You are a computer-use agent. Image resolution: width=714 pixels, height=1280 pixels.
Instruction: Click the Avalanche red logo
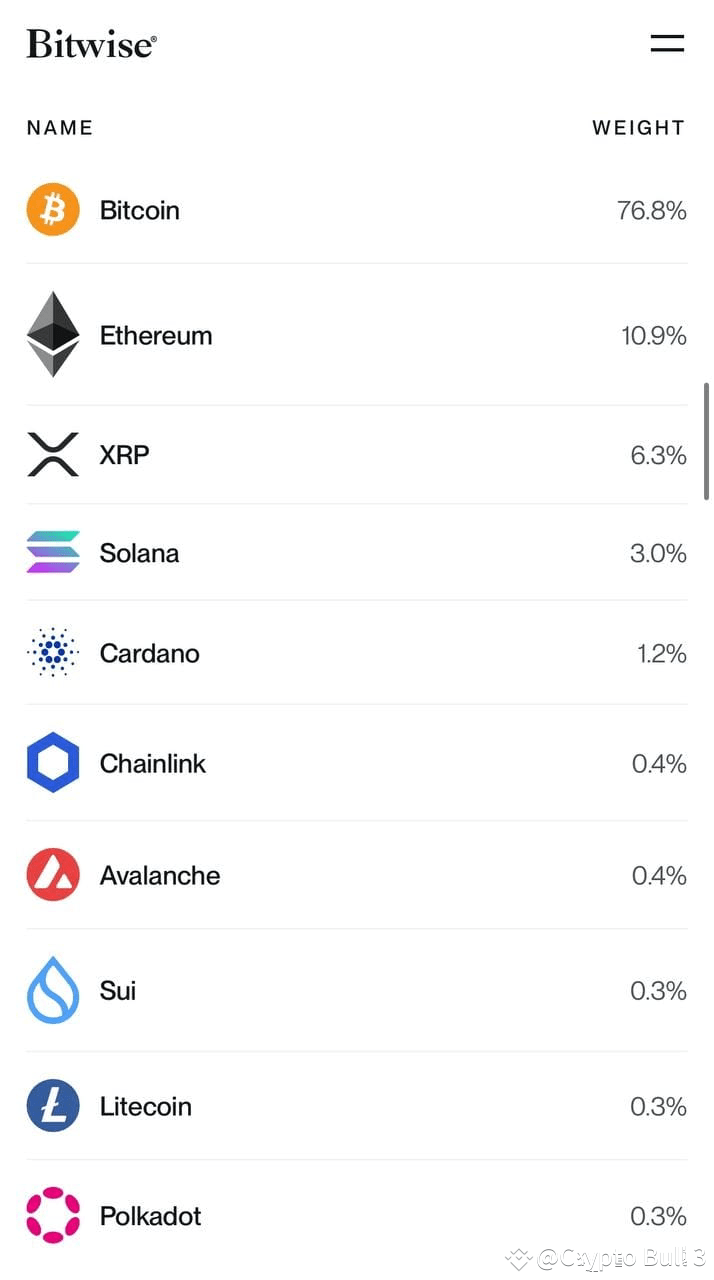coord(52,874)
